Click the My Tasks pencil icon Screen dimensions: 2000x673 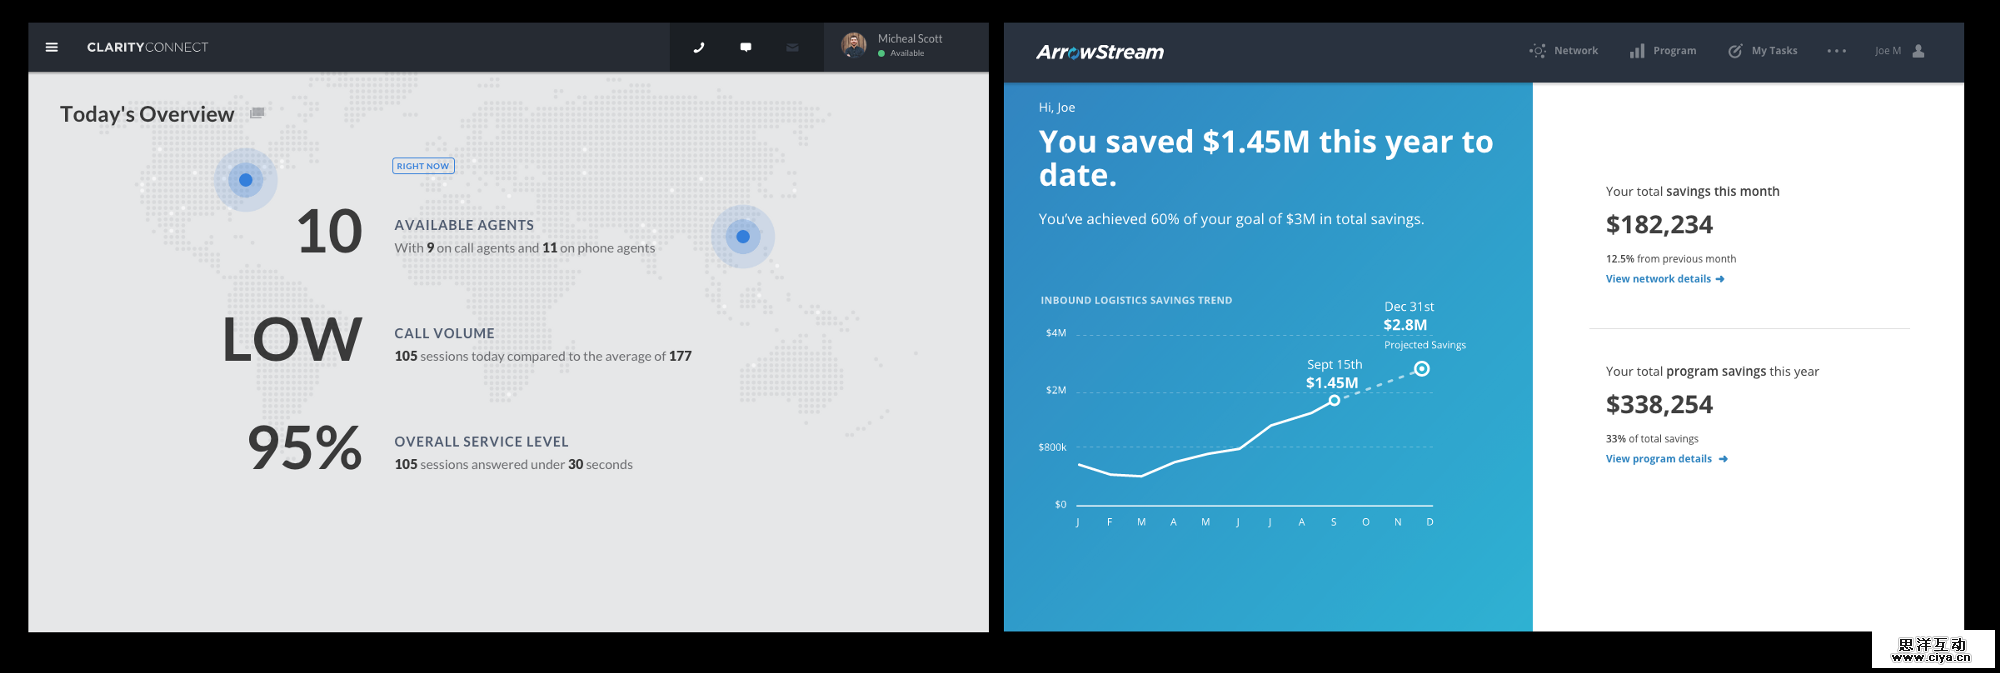click(1735, 50)
